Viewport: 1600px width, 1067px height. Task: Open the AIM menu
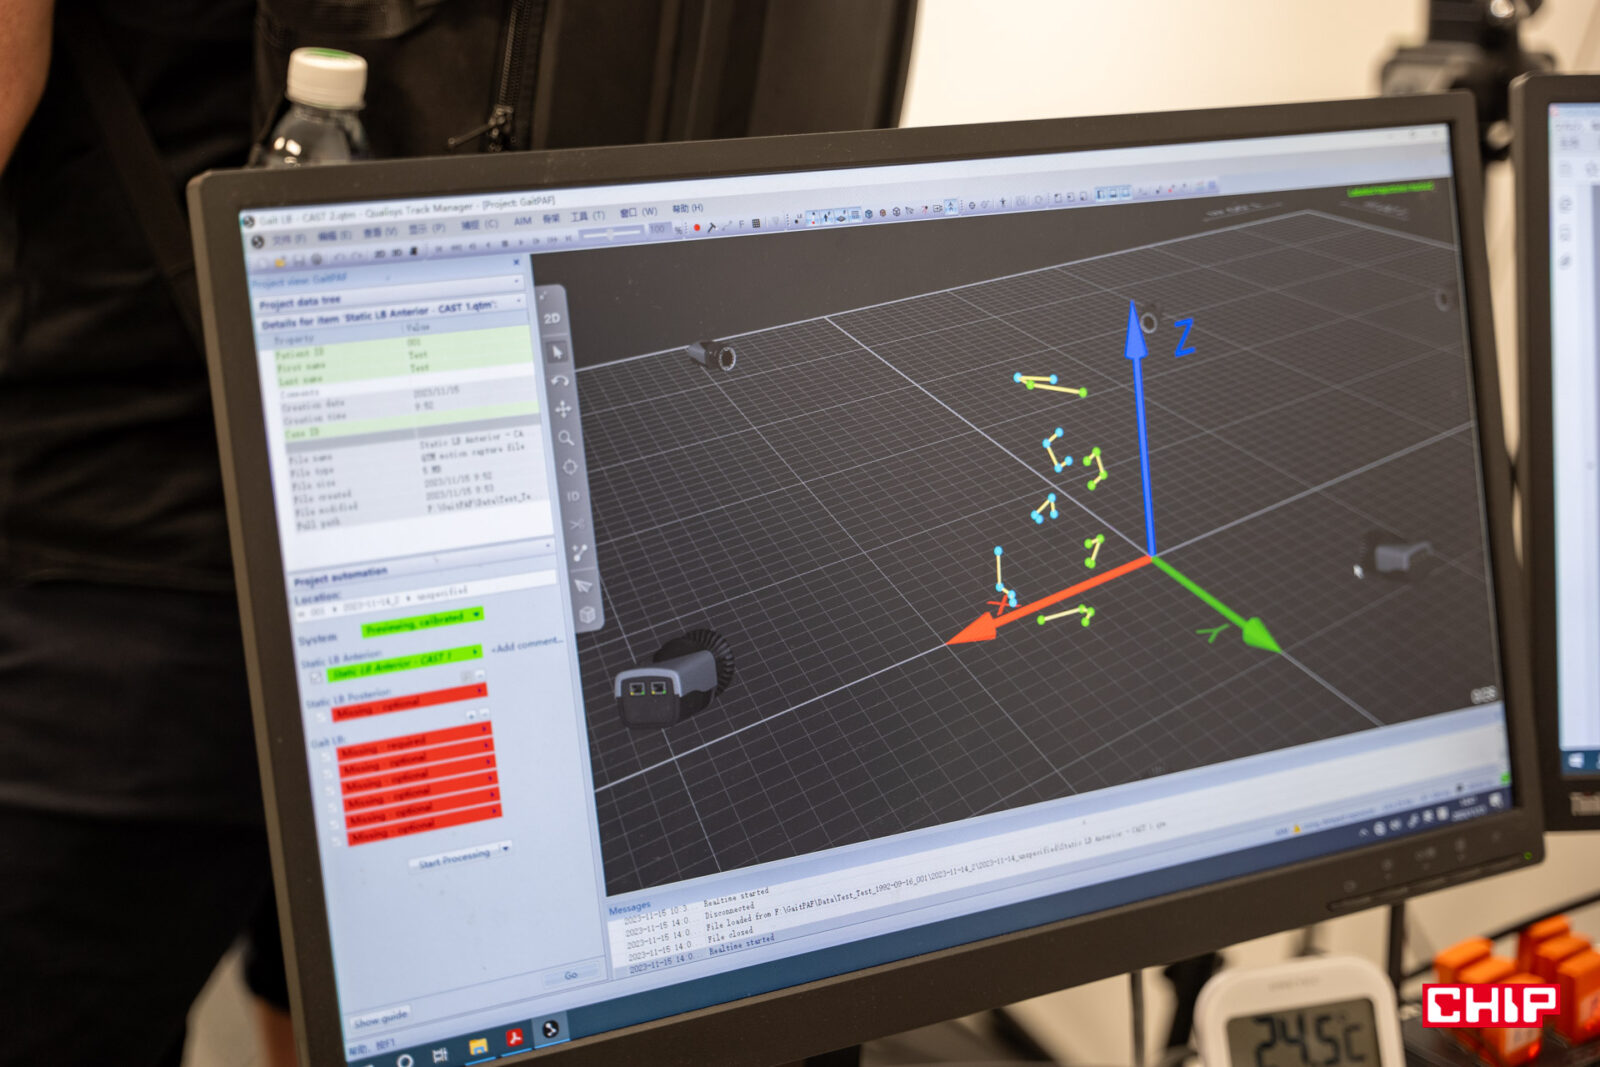[x=522, y=220]
